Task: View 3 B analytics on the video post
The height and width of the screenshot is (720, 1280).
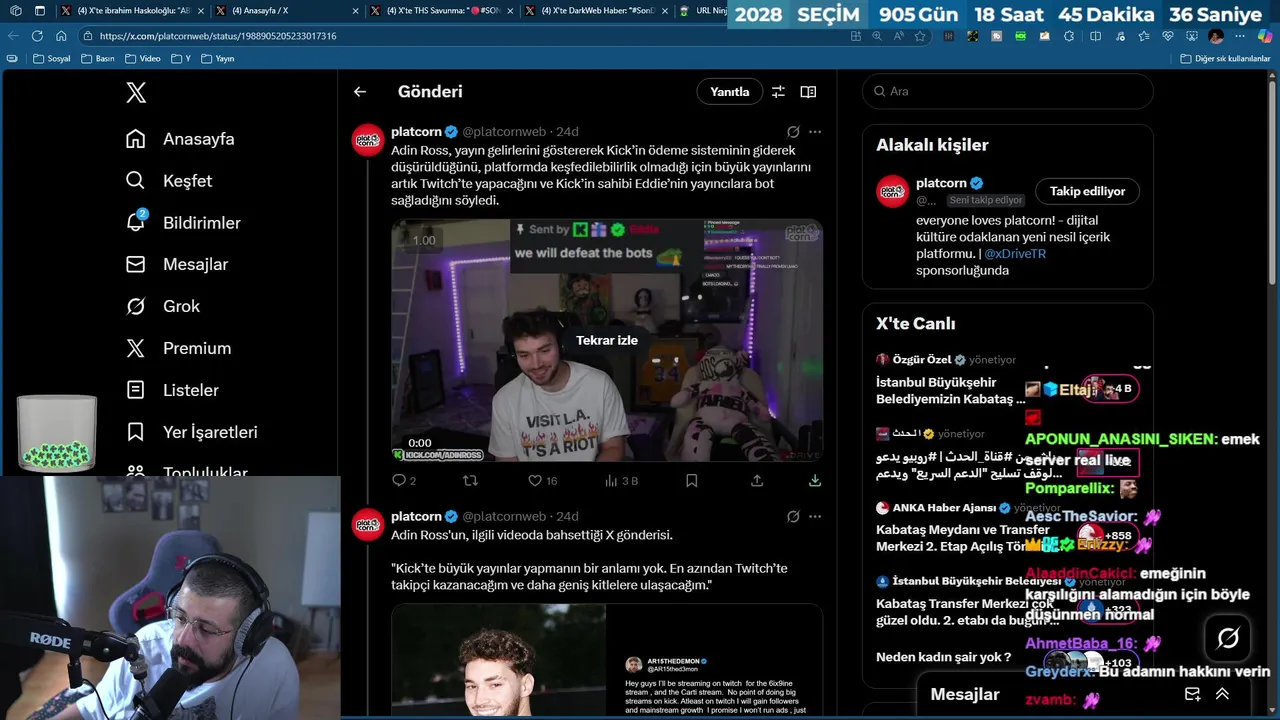Action: (x=622, y=481)
